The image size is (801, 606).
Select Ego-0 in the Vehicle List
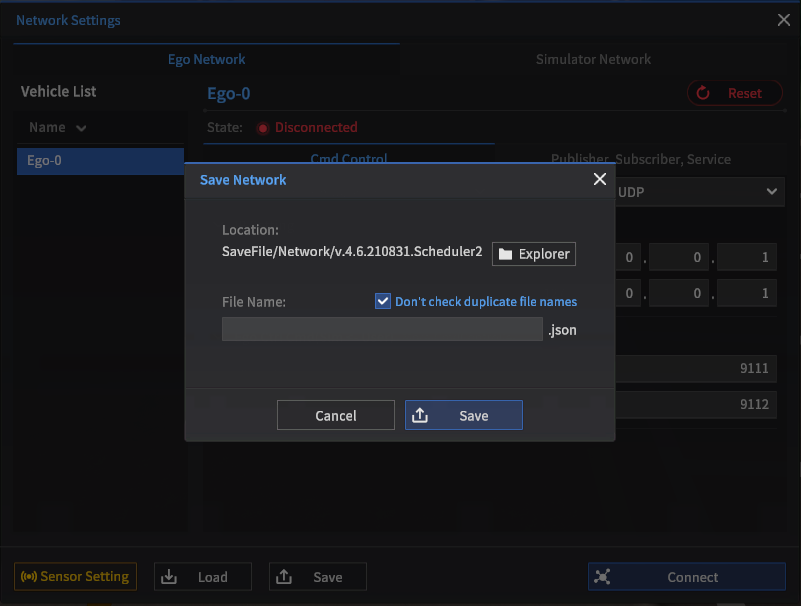(x=100, y=161)
